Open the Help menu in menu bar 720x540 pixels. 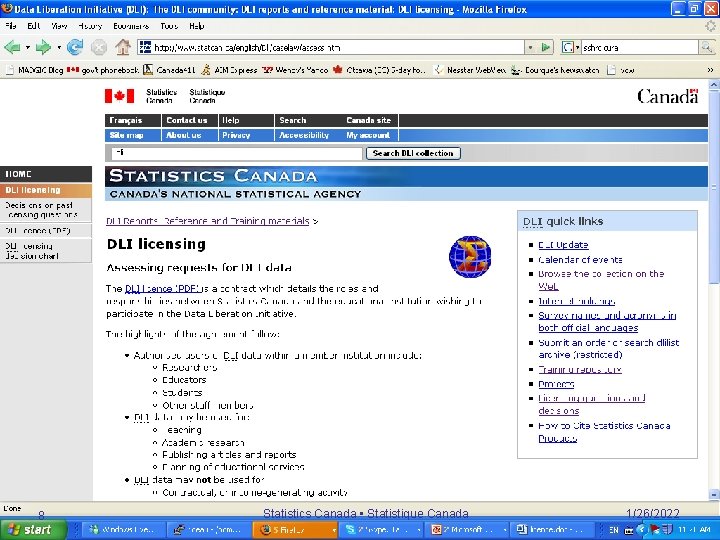click(x=197, y=26)
